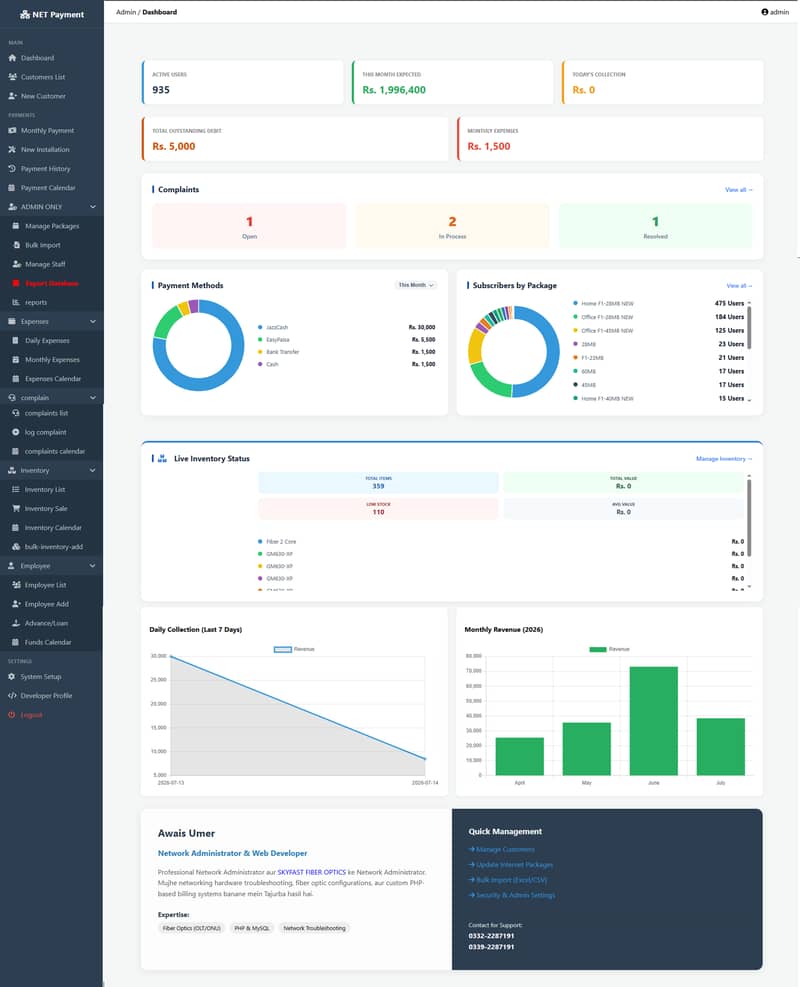The height and width of the screenshot is (987, 800).
Task: Click the Fiber Optics (OLT/ONU) expertise tag
Action: tap(191, 928)
